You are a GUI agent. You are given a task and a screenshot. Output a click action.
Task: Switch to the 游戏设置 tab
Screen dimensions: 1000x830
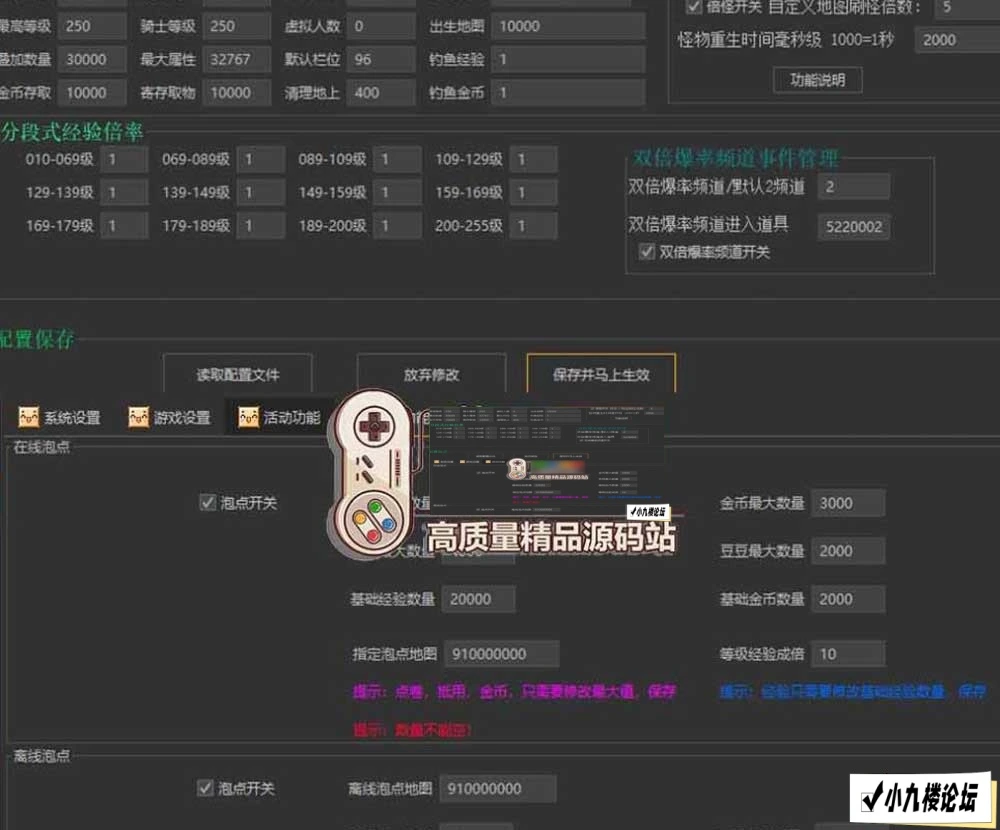click(169, 418)
